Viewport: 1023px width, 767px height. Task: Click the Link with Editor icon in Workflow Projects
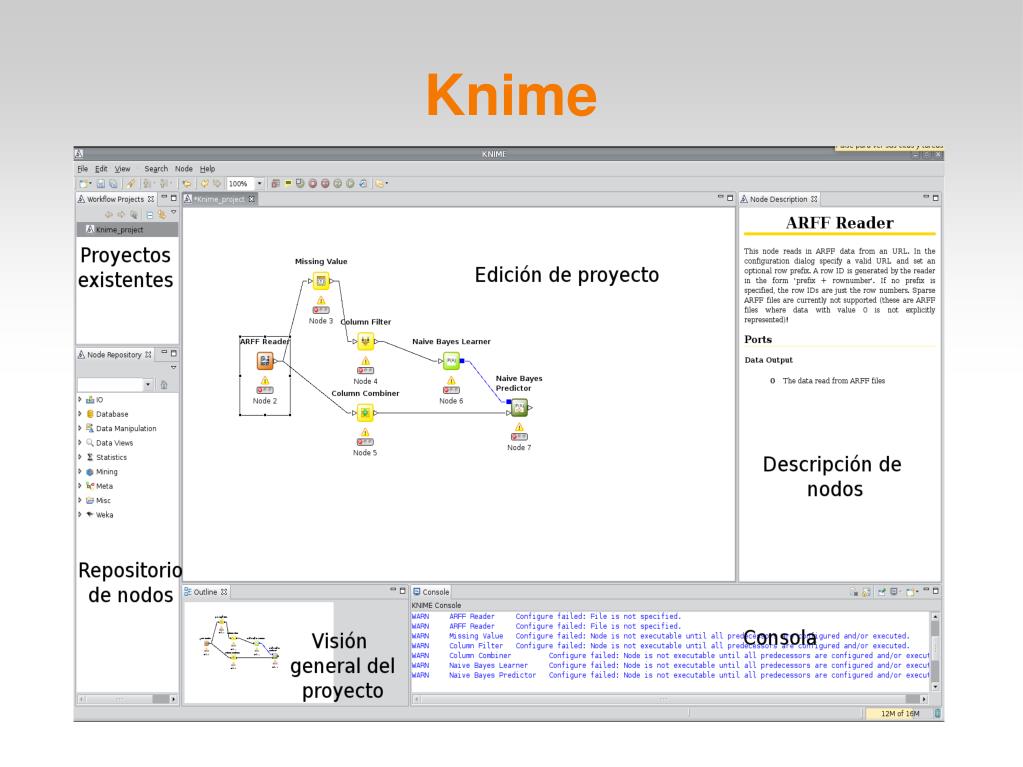(x=162, y=214)
